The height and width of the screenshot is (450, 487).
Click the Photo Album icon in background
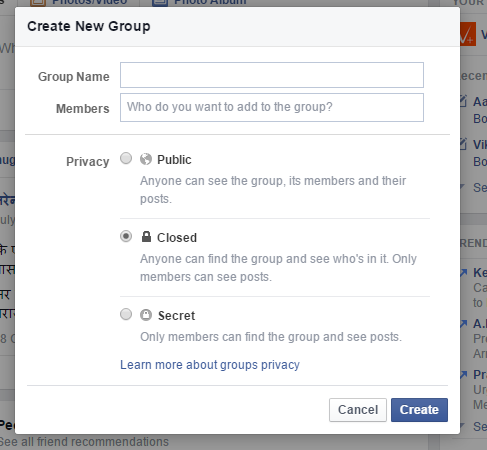(x=160, y=3)
